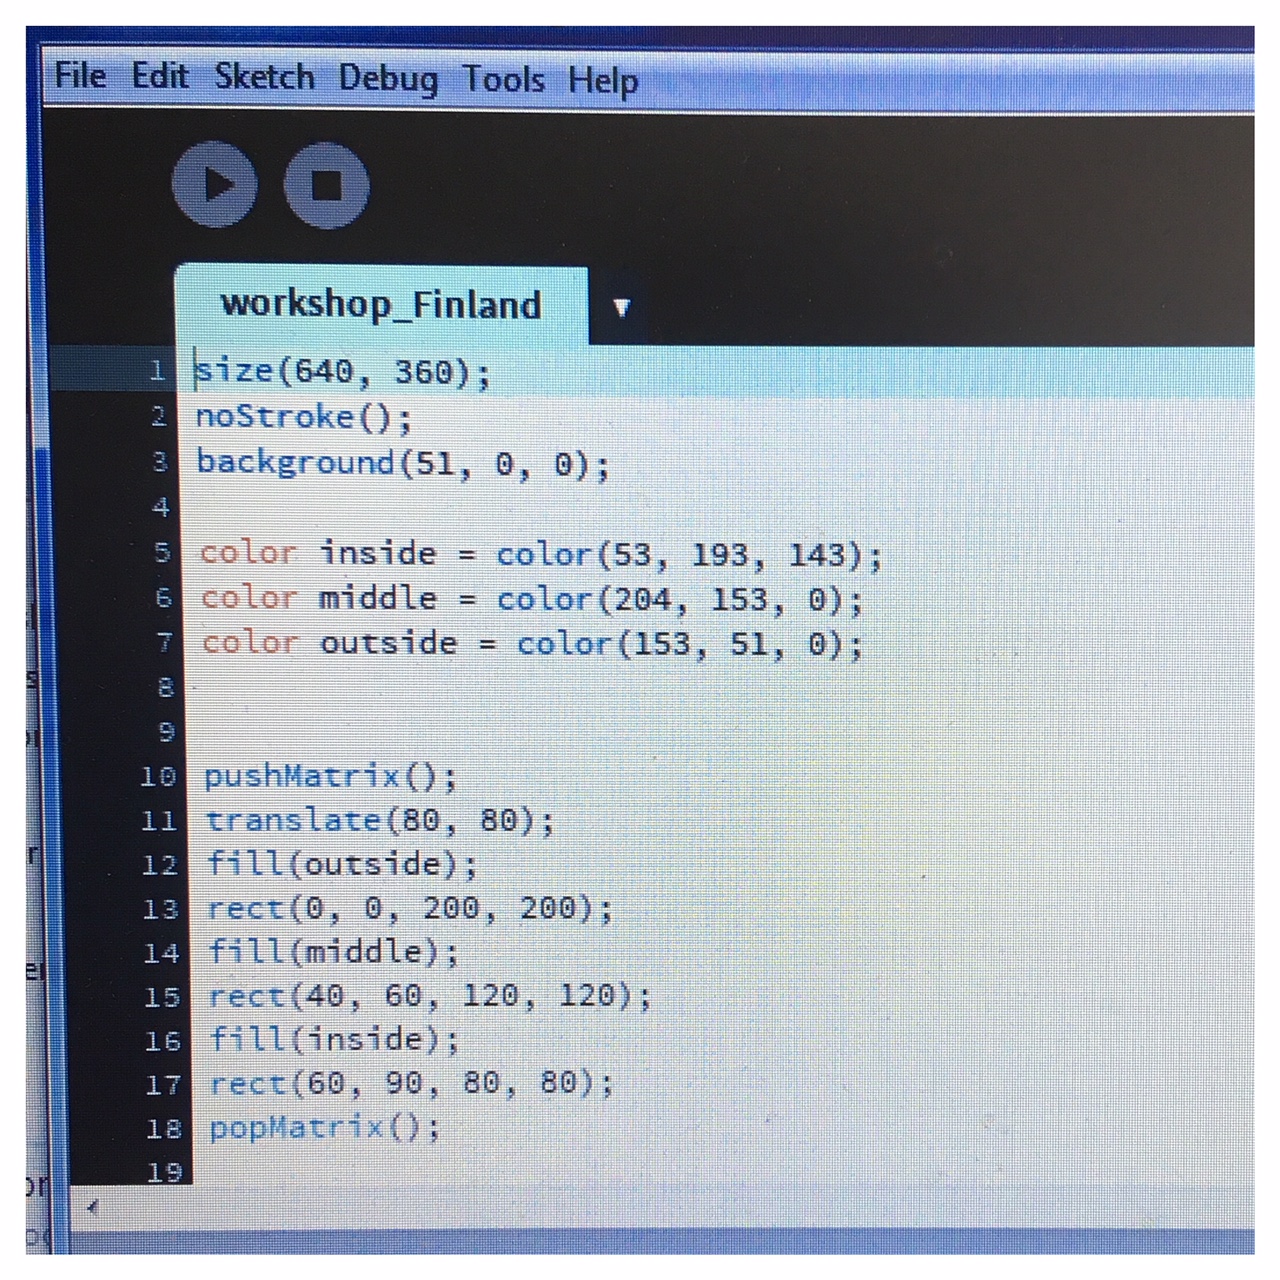
Task: Open the Sketch menu
Action: tap(265, 77)
